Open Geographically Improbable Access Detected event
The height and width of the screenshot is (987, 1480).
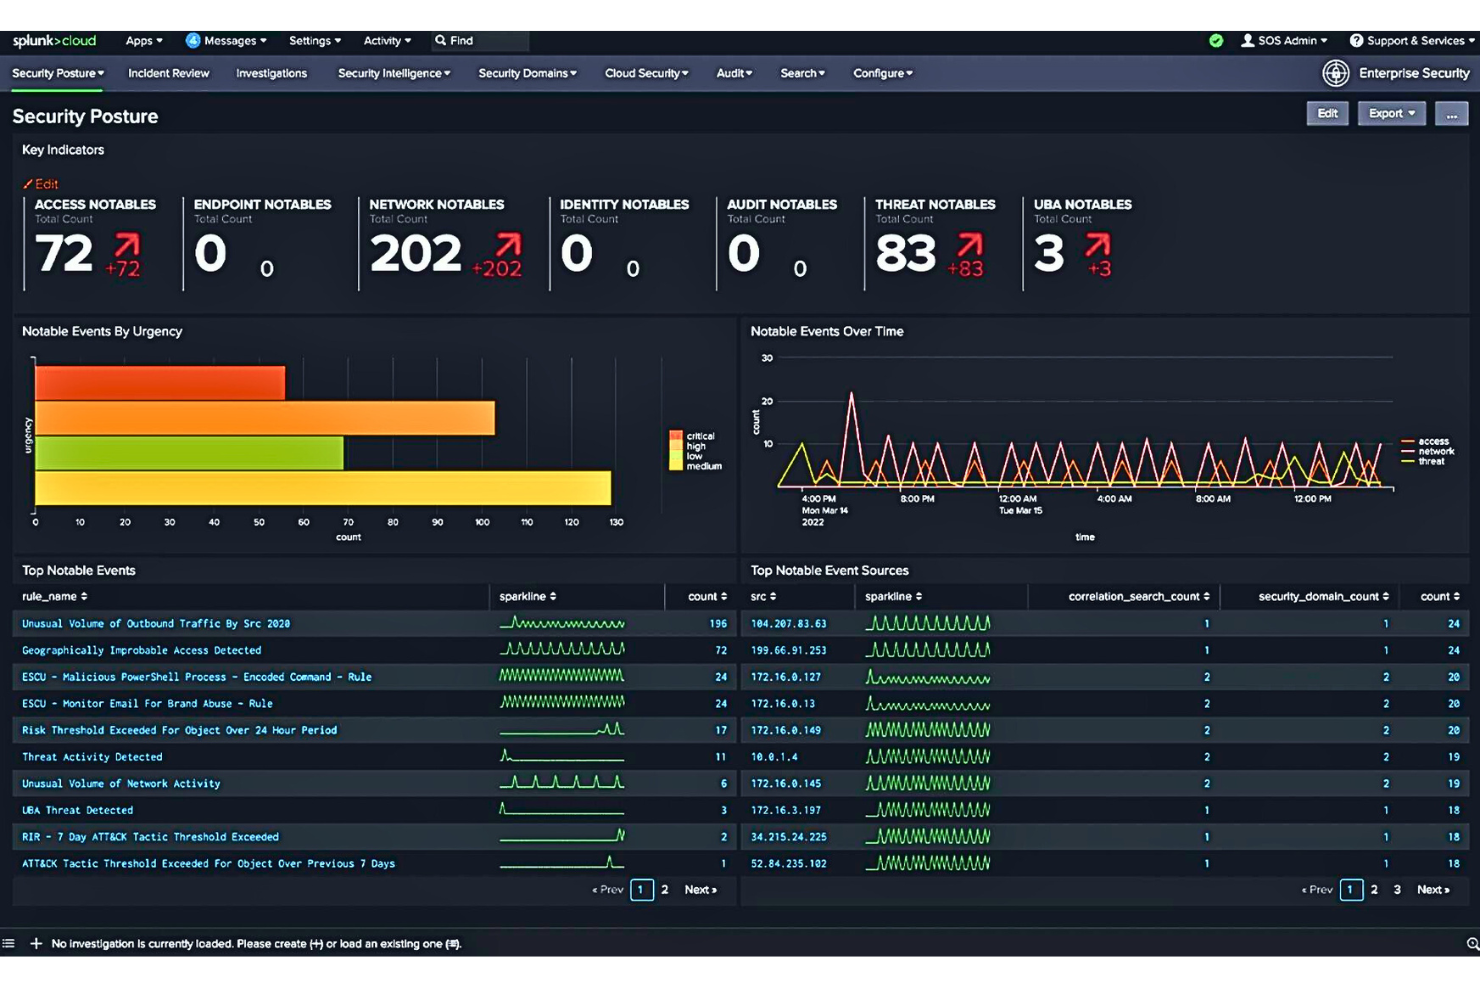(x=140, y=650)
